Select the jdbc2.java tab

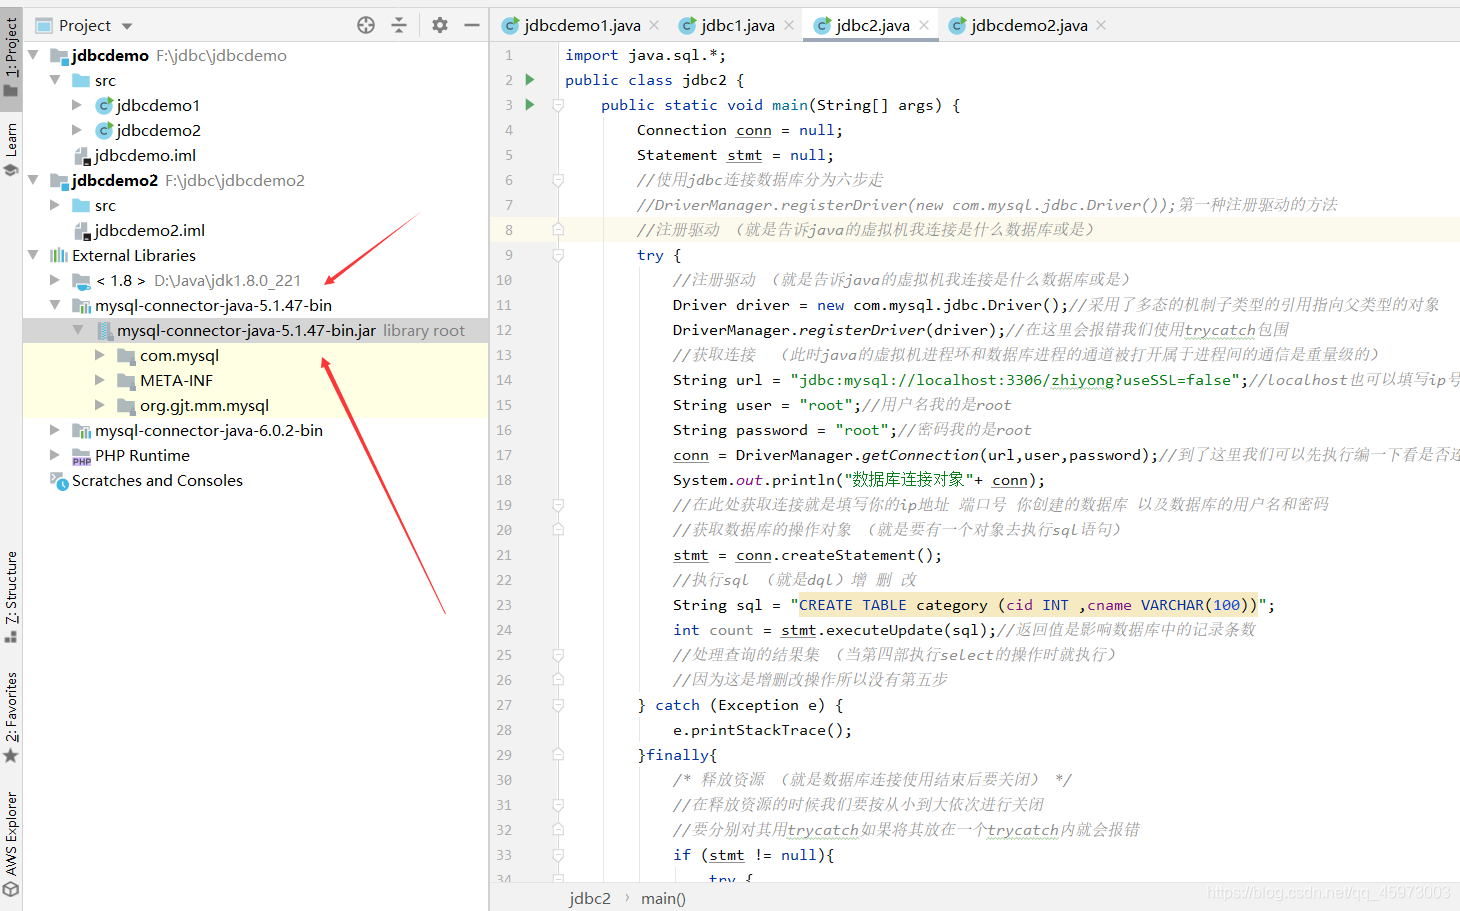click(x=872, y=25)
